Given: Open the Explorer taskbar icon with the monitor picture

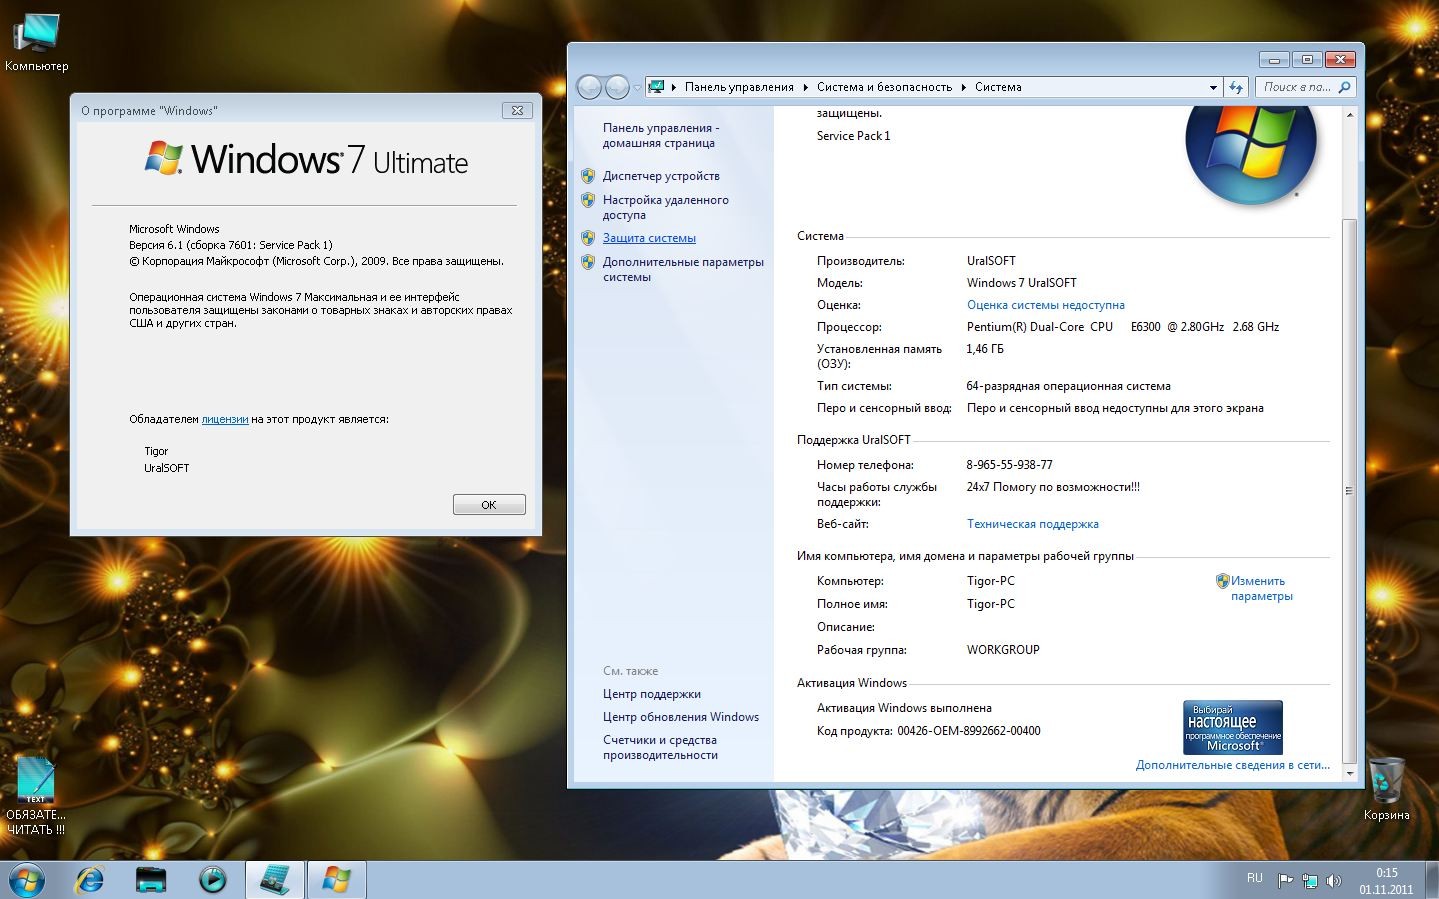Looking at the screenshot, I should click(x=151, y=880).
